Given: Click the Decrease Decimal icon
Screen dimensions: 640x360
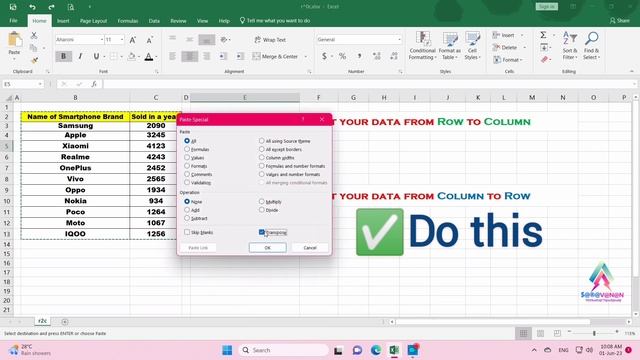Looking at the screenshot, I should (x=394, y=56).
